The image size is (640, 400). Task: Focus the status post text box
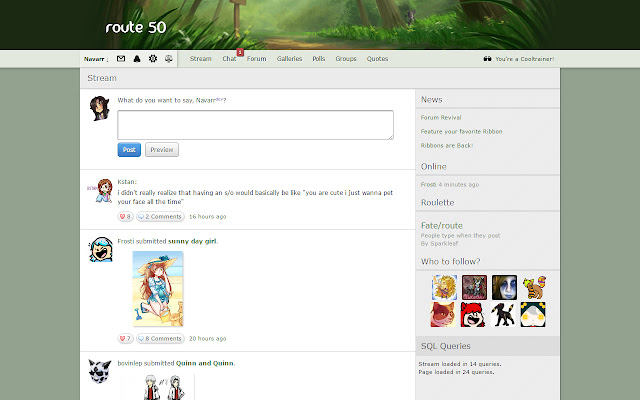click(x=256, y=125)
